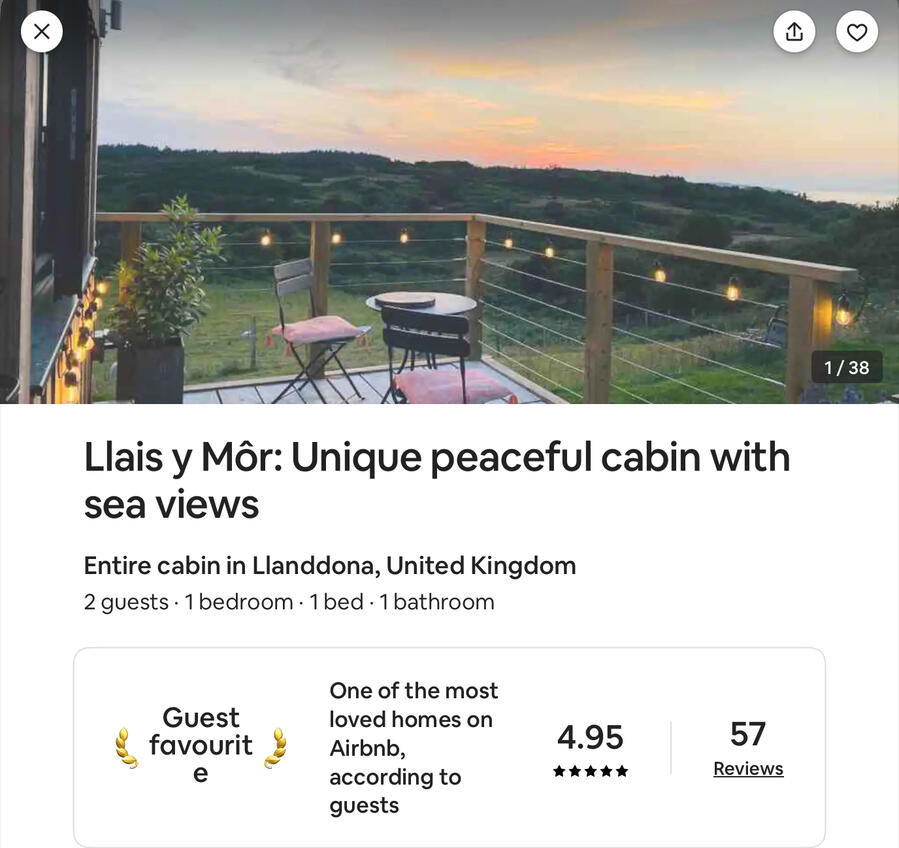The image size is (899, 848).
Task: Tap the "1 bedroom" detail
Action: 239,602
